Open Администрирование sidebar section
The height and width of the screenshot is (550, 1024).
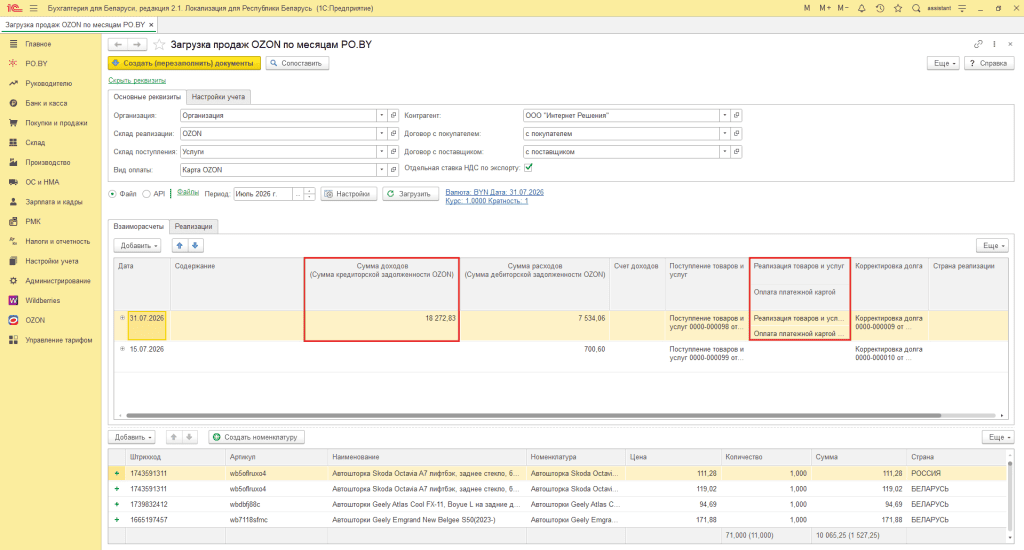point(57,281)
